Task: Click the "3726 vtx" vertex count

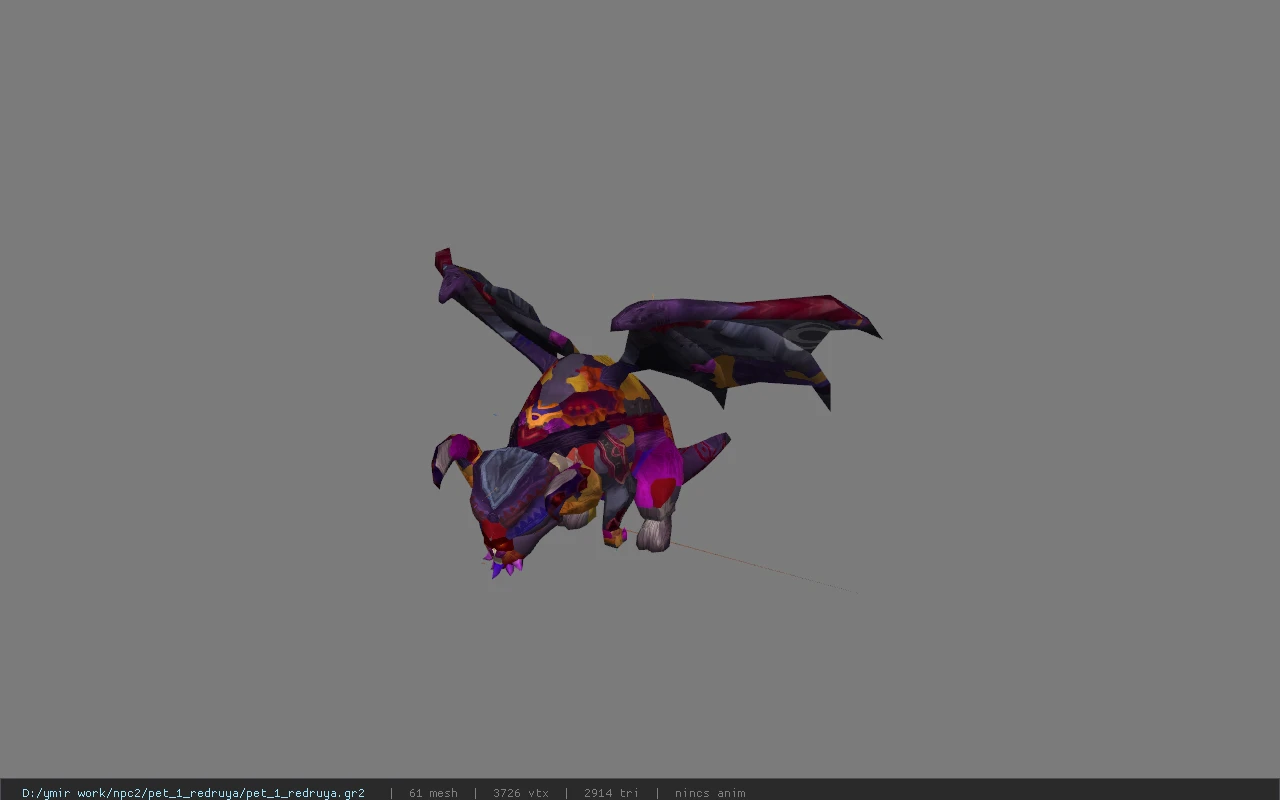Action: (520, 793)
